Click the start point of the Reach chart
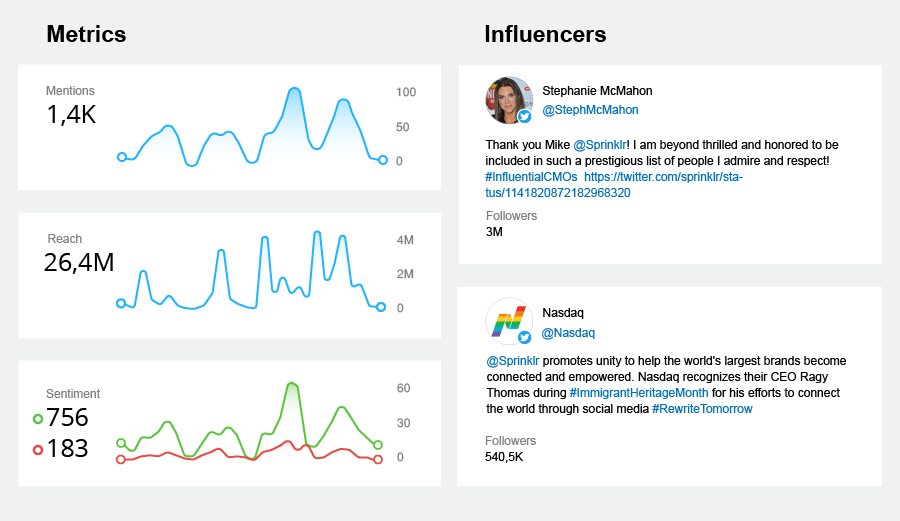 121,303
